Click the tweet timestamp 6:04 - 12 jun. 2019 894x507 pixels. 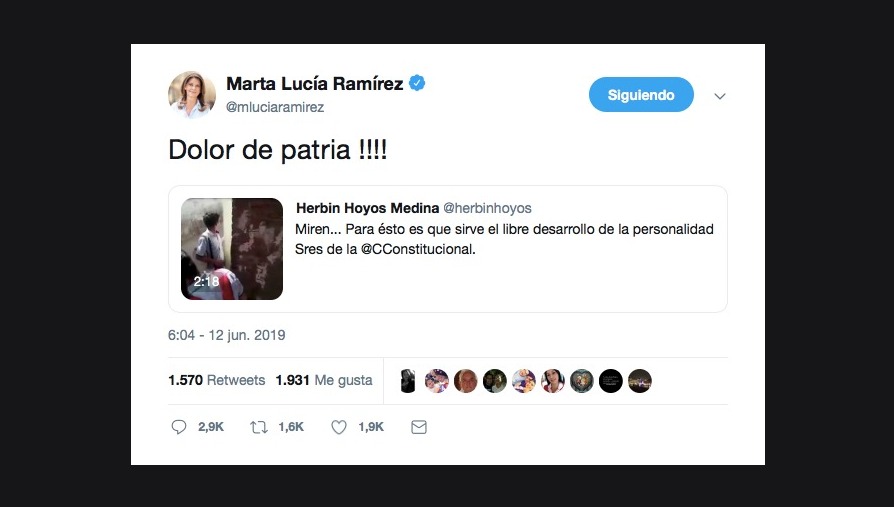coord(226,335)
